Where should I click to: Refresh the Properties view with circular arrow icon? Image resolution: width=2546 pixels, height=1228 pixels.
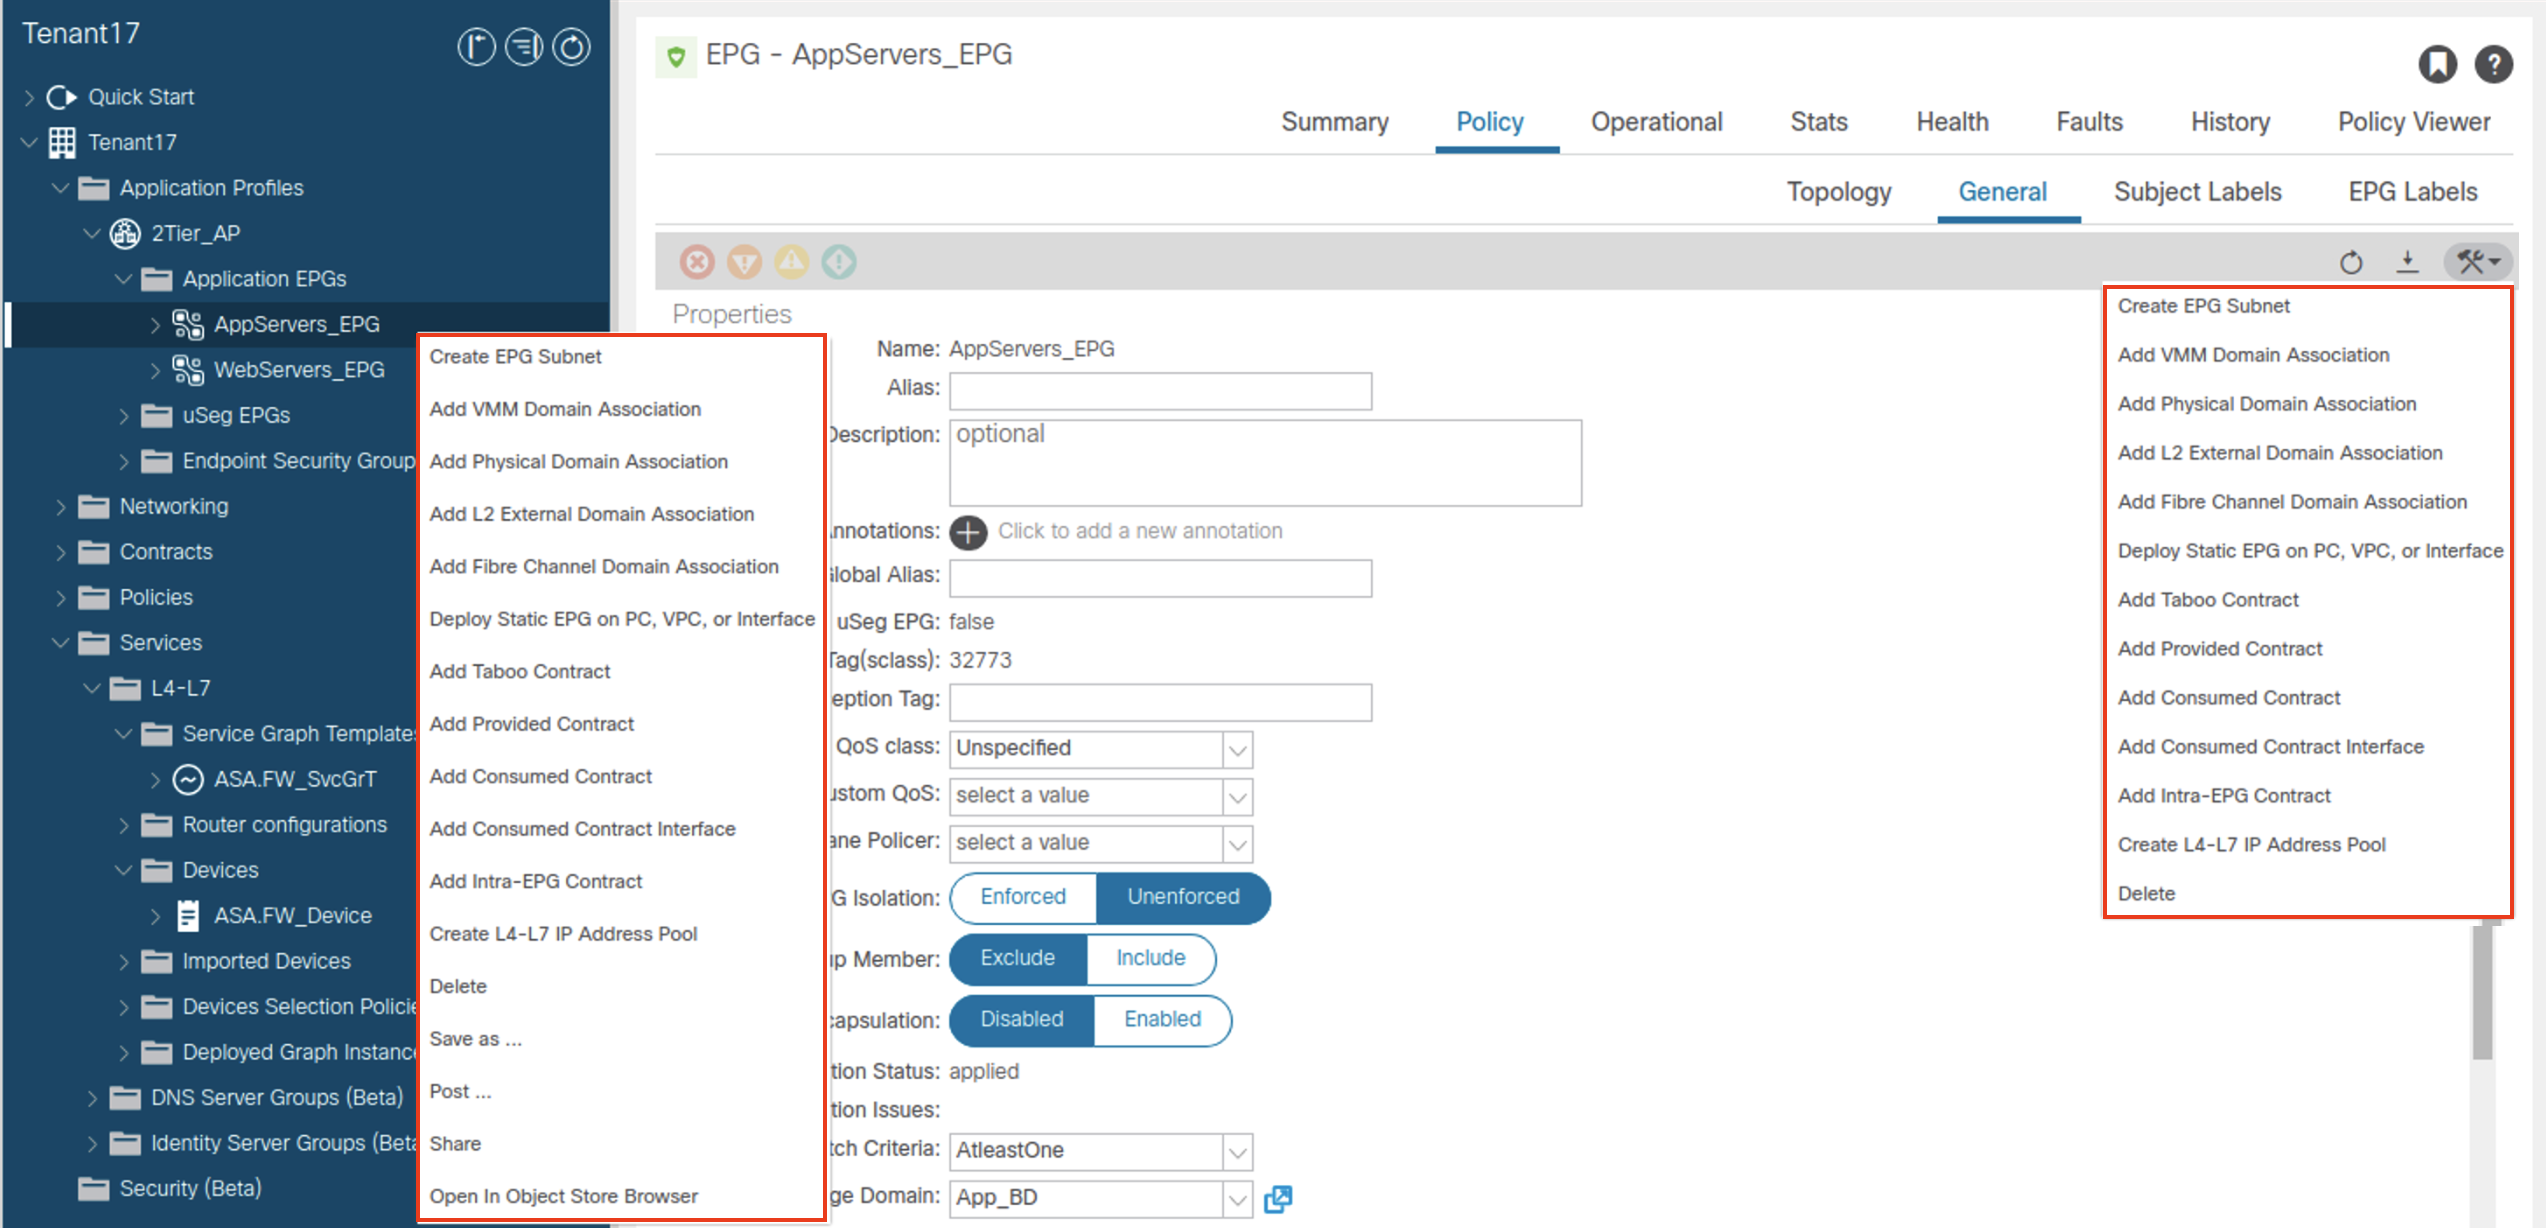pos(2351,262)
